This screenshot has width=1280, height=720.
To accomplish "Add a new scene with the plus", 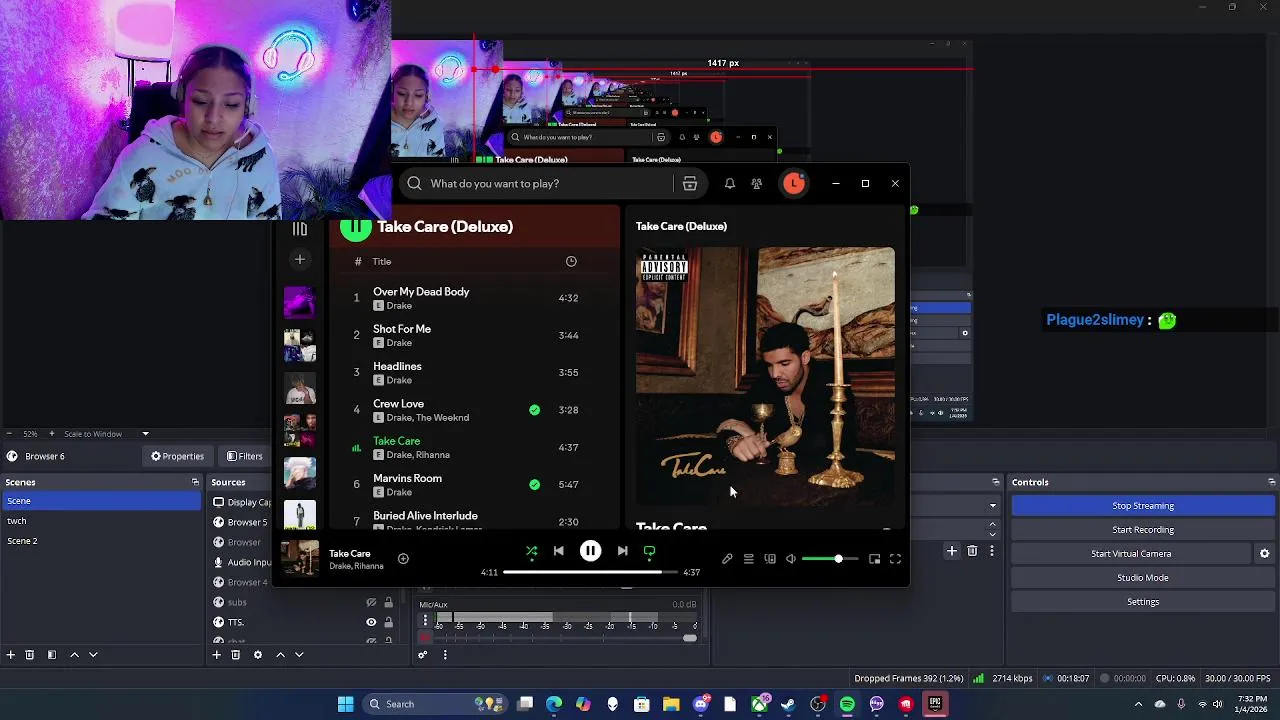I will (x=11, y=655).
